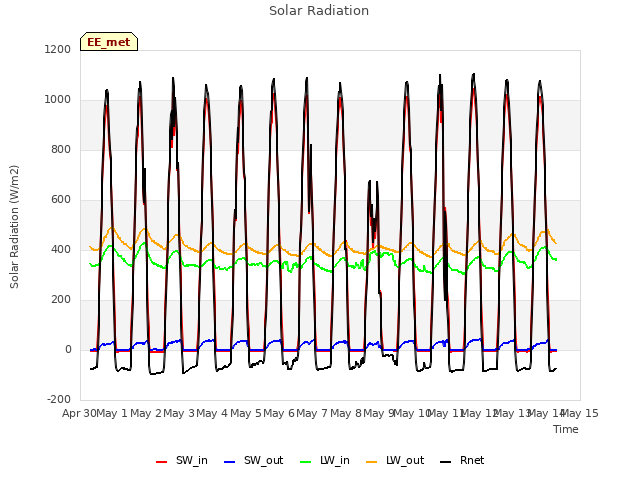Click the 200 y-axis tick label

(x=61, y=300)
